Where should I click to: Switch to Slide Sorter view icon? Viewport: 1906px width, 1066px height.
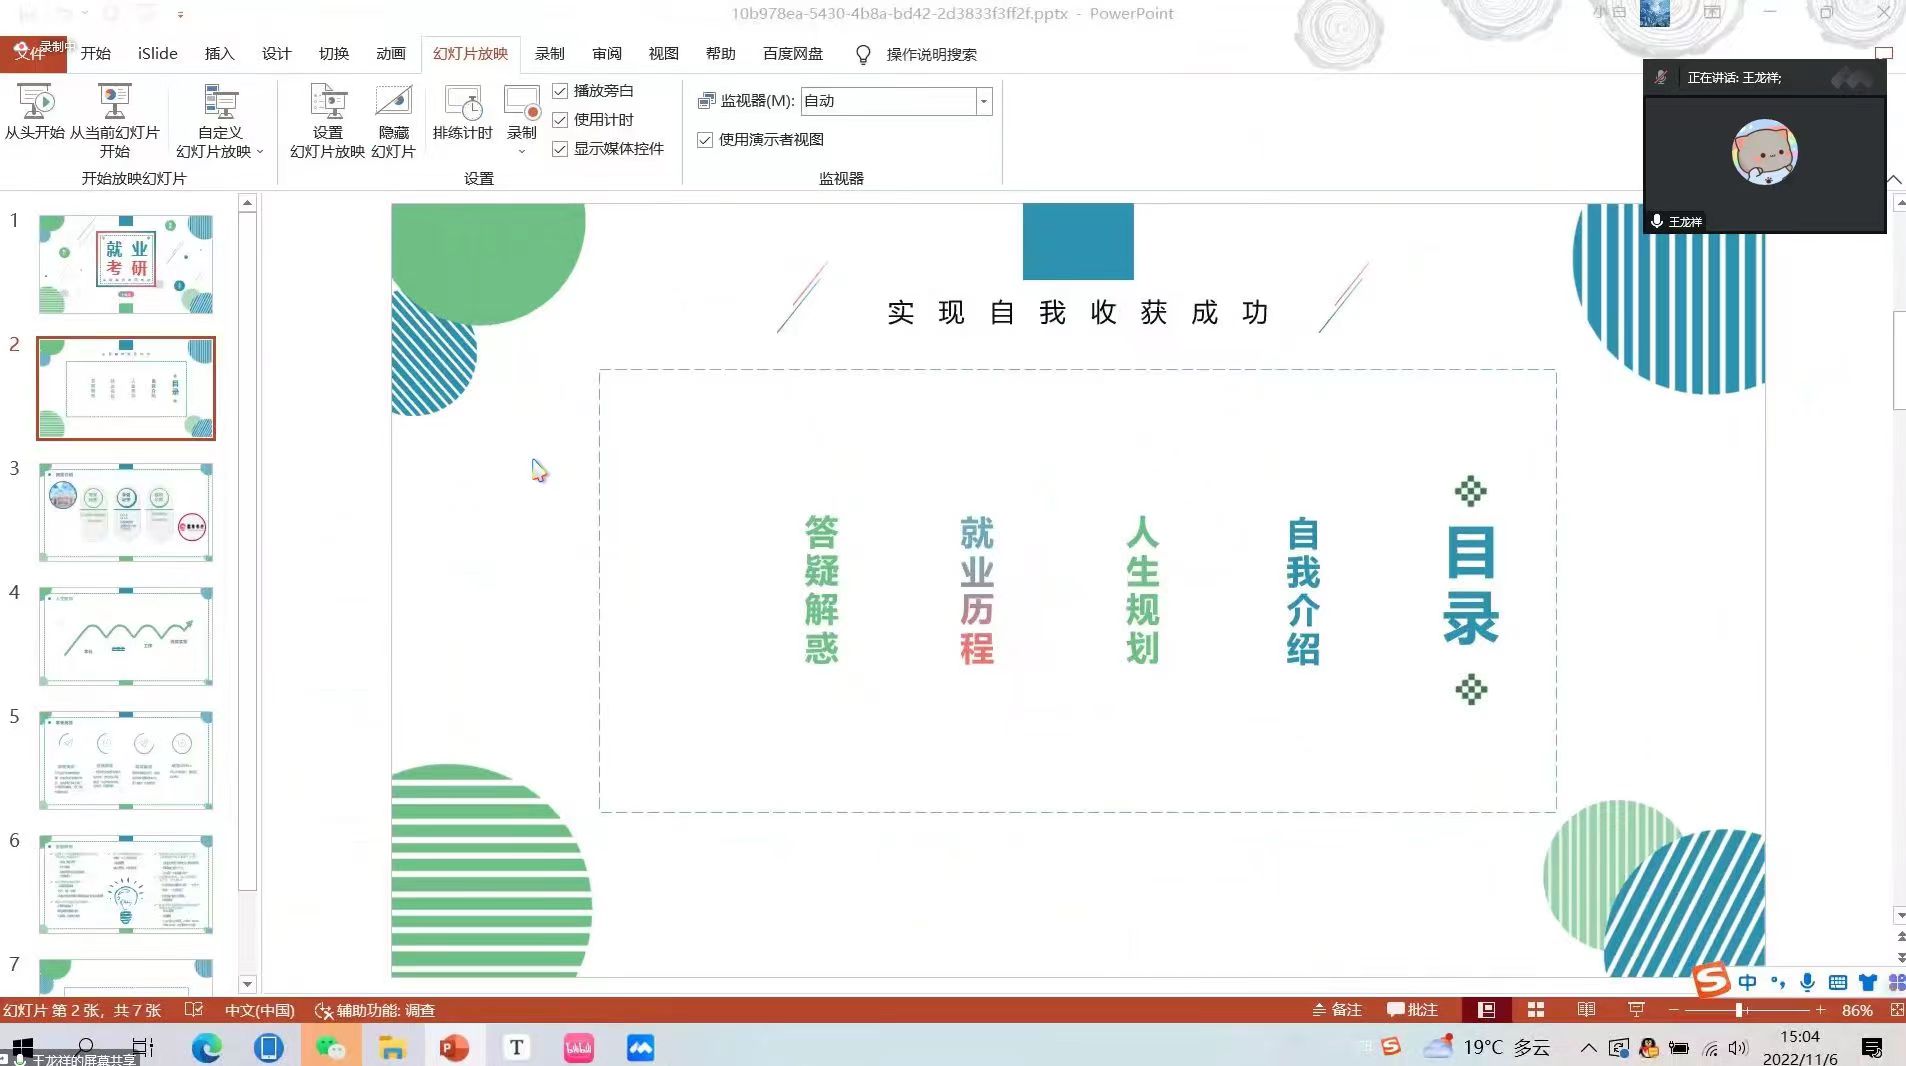pos(1536,1010)
